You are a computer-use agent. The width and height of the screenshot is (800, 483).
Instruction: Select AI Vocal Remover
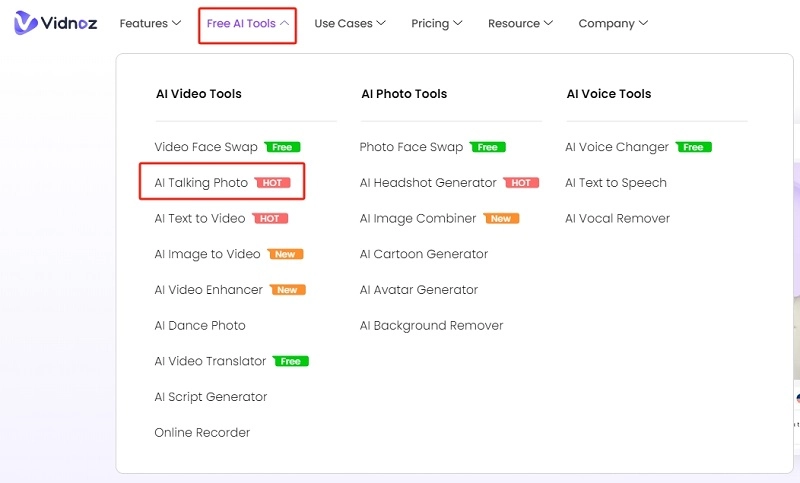[617, 219]
